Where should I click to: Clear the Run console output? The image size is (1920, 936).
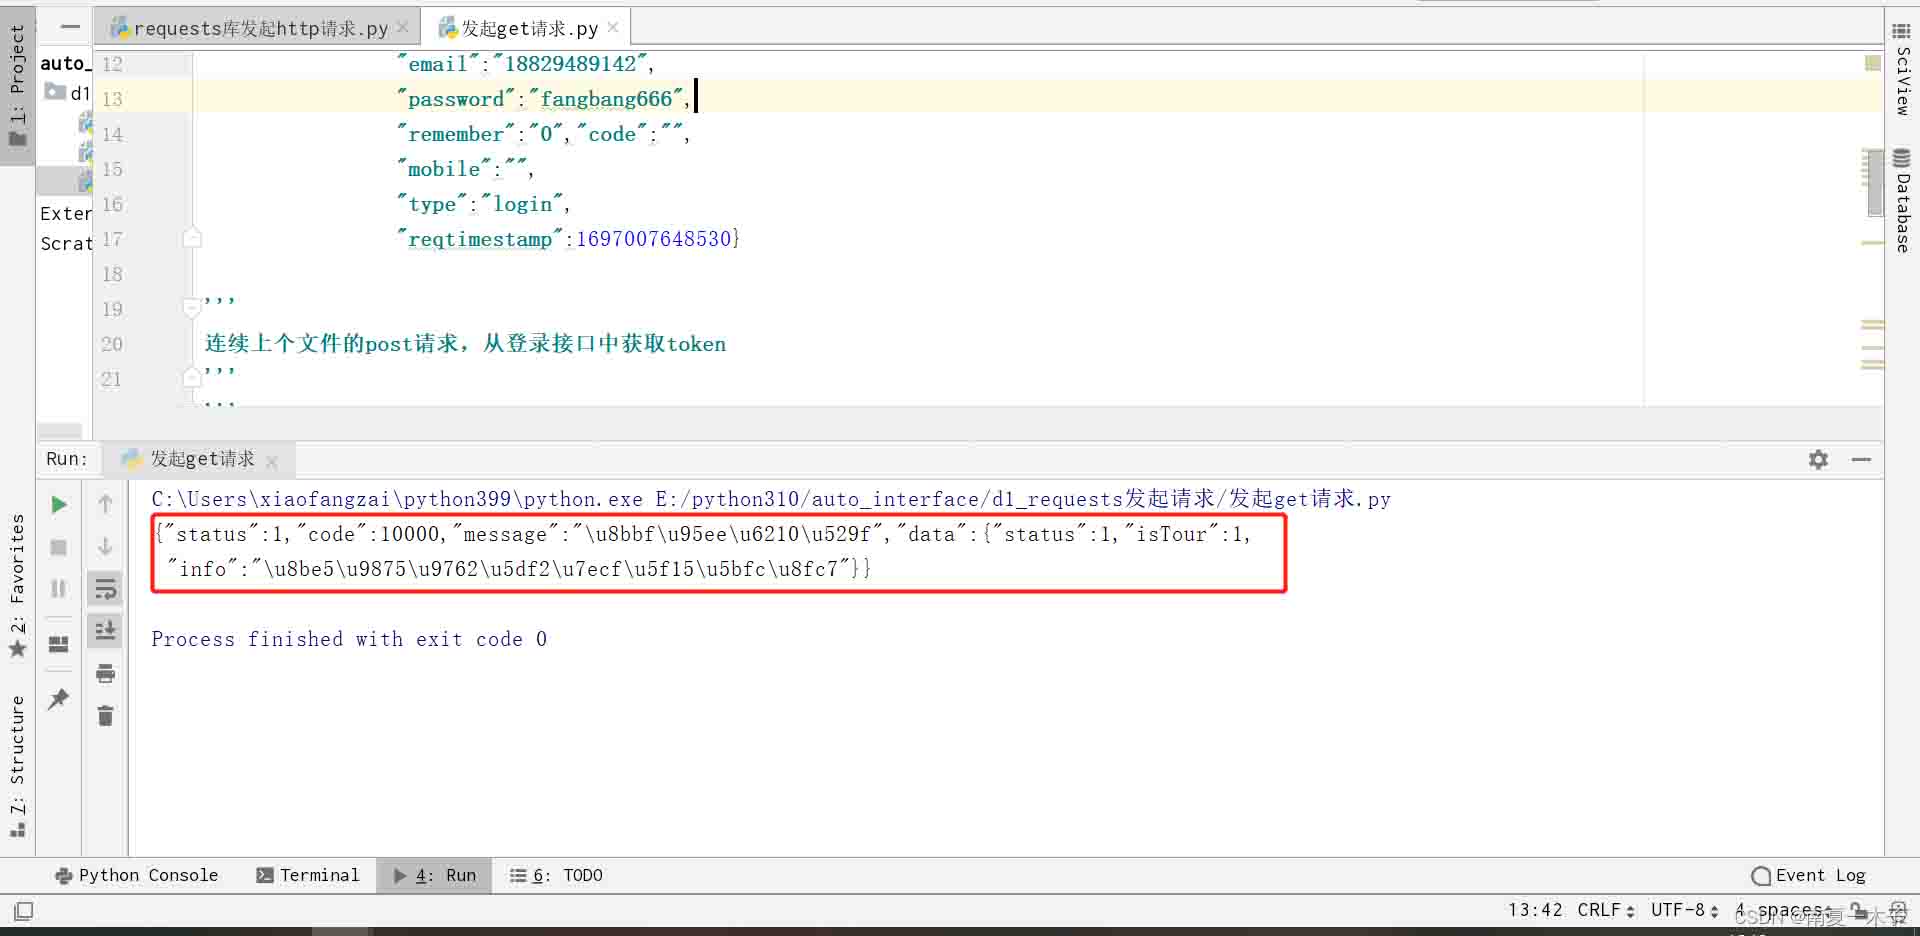coord(105,715)
